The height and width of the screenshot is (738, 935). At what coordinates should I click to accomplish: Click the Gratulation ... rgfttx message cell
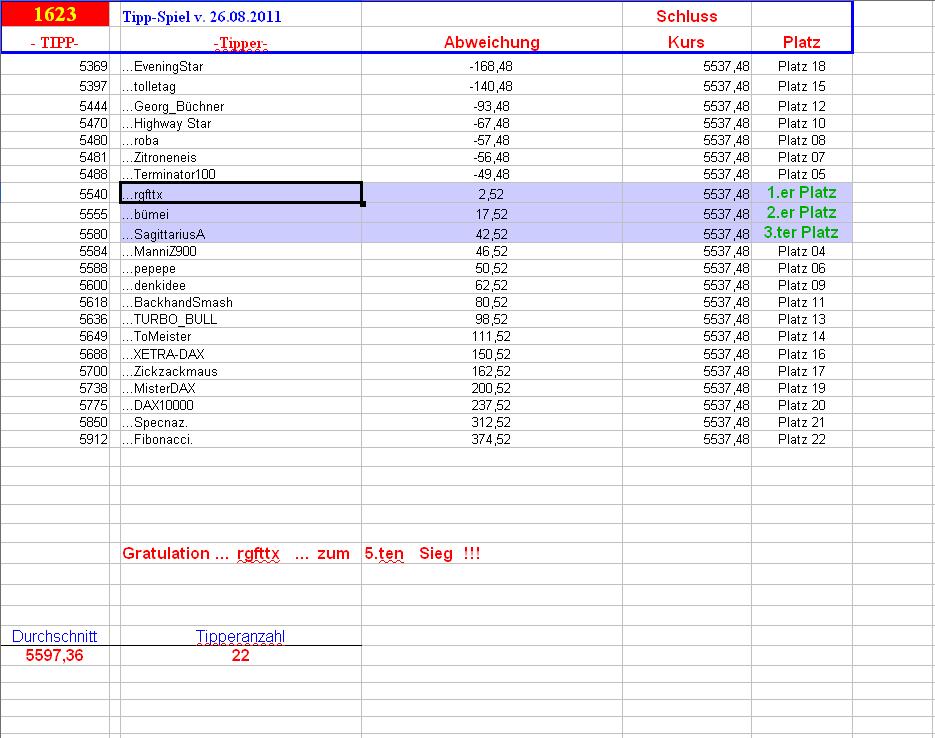coord(241,553)
